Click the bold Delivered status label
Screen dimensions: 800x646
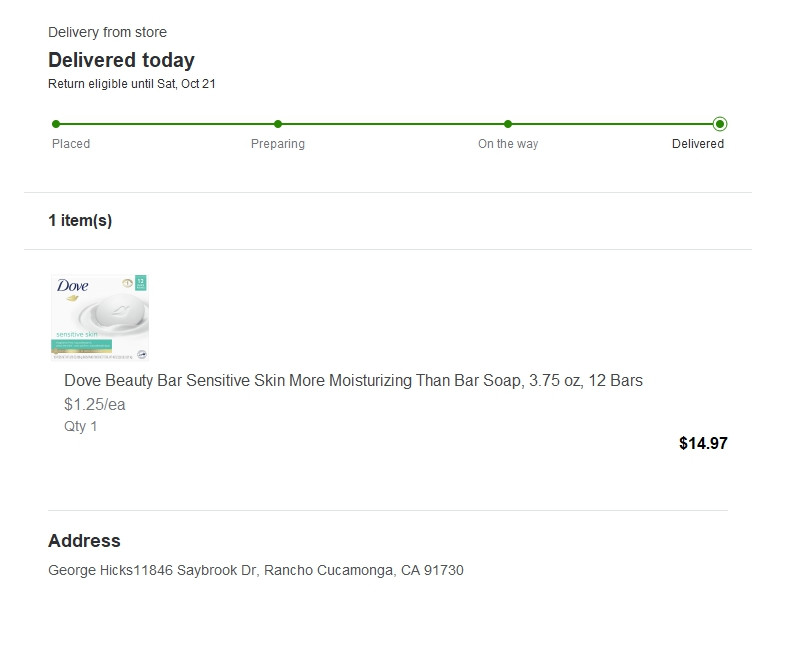[x=698, y=144]
